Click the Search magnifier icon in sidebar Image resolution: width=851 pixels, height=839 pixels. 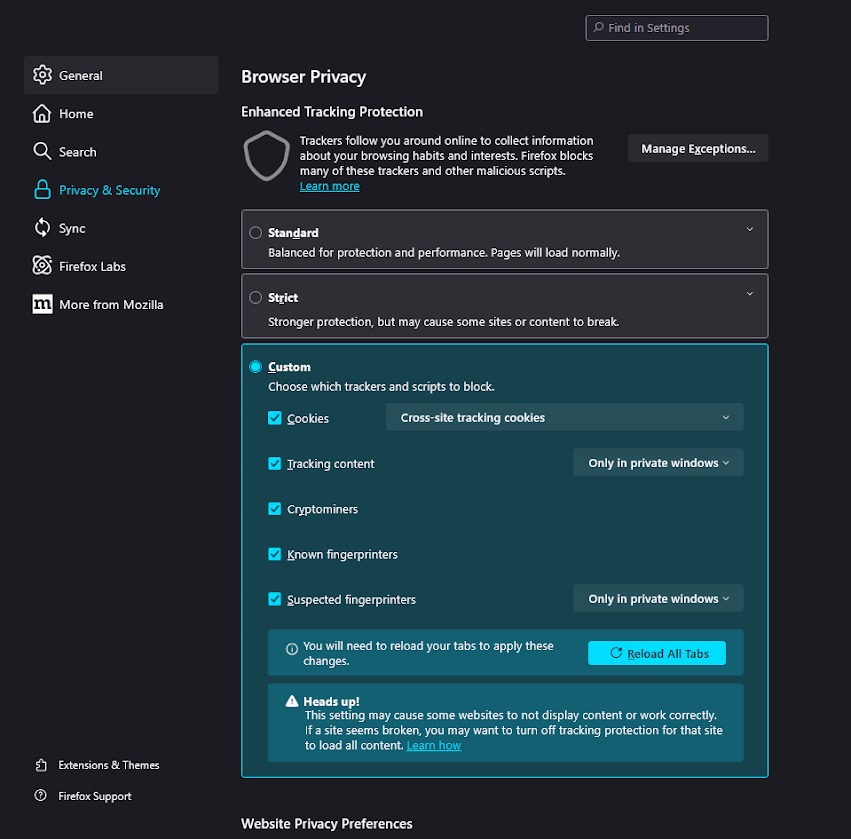(x=42, y=151)
